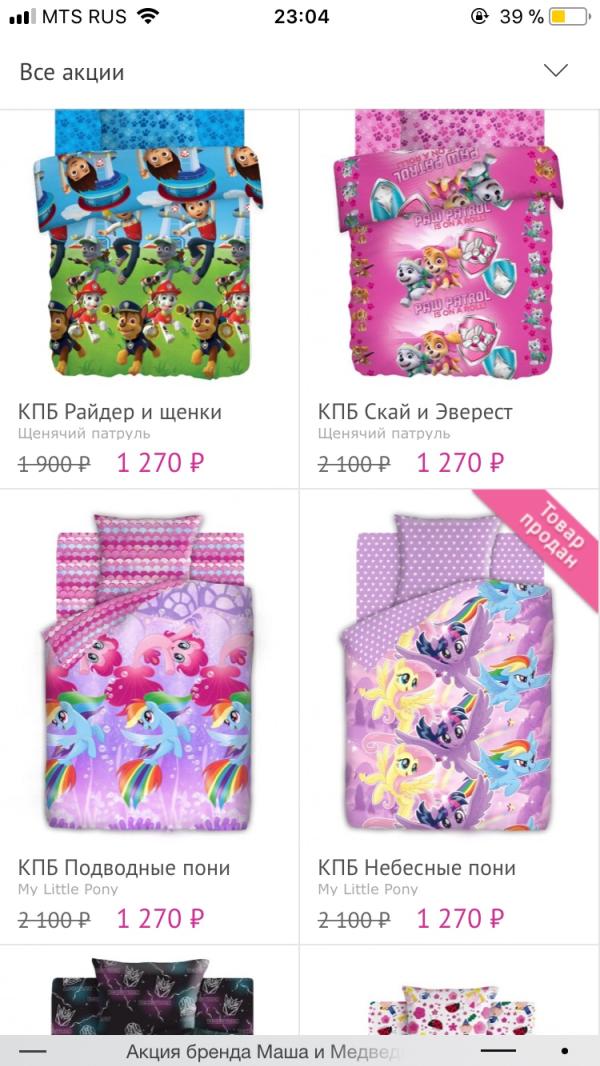The width and height of the screenshot is (600, 1066).
Task: Open the Скай и Эверест bedding image
Action: point(448,243)
